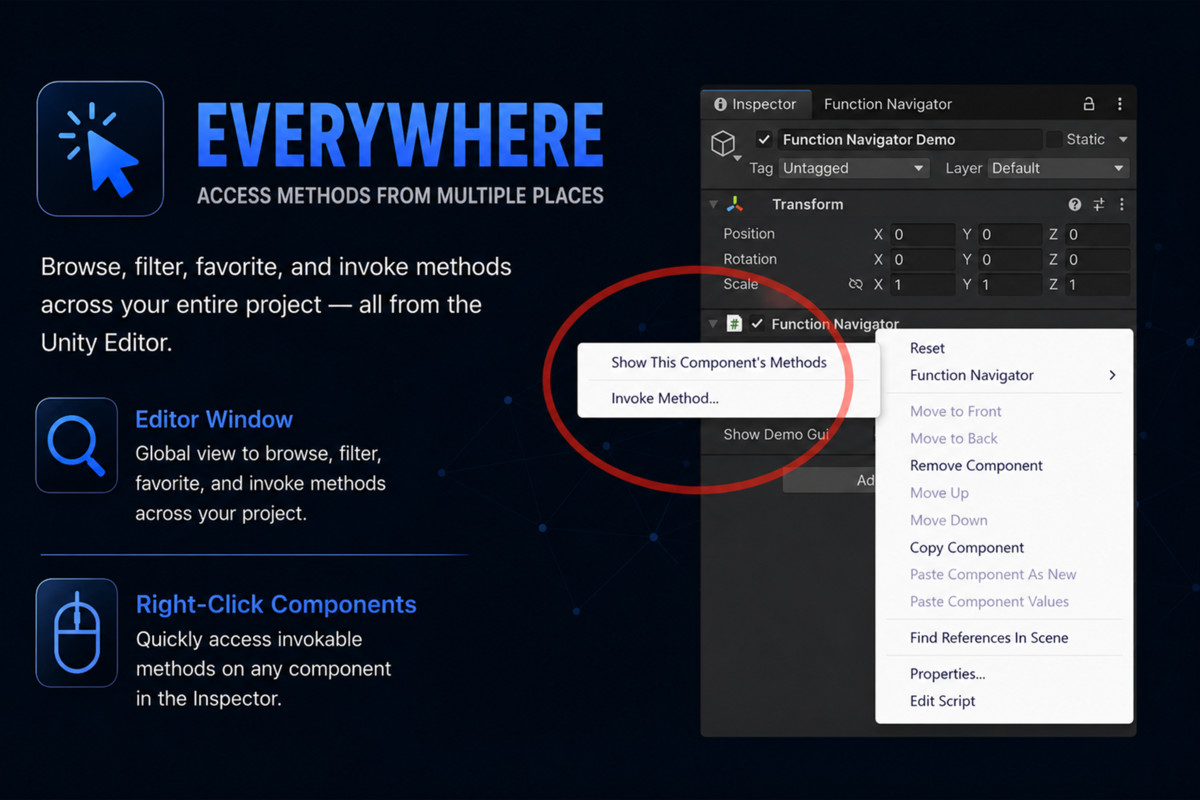Select Invoke Method... in submenu
Image resolution: width=1200 pixels, height=800 pixels.
pyautogui.click(x=665, y=398)
